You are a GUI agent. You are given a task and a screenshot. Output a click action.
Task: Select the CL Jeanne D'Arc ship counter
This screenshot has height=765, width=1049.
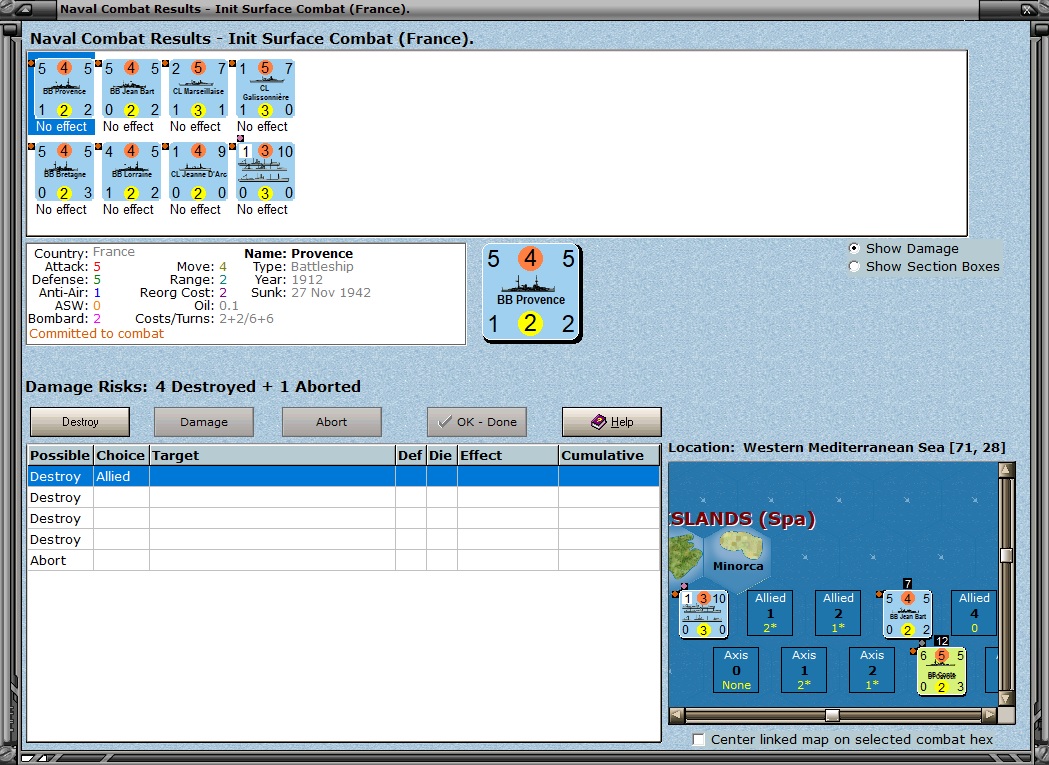pos(198,172)
